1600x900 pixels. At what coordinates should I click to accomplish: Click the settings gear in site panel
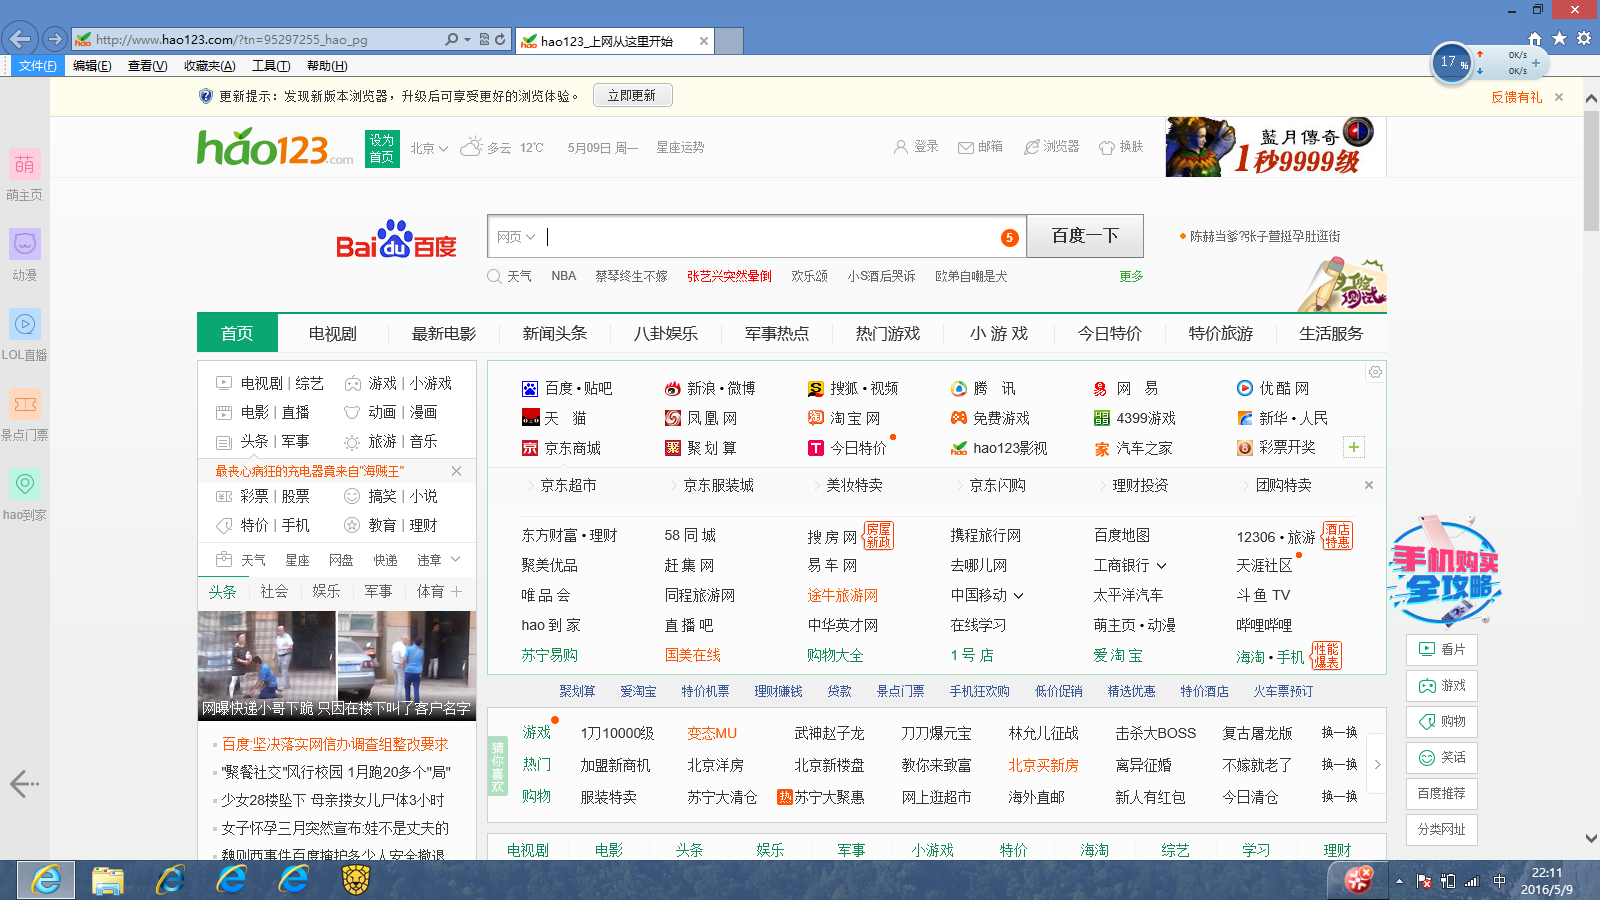point(1375,372)
